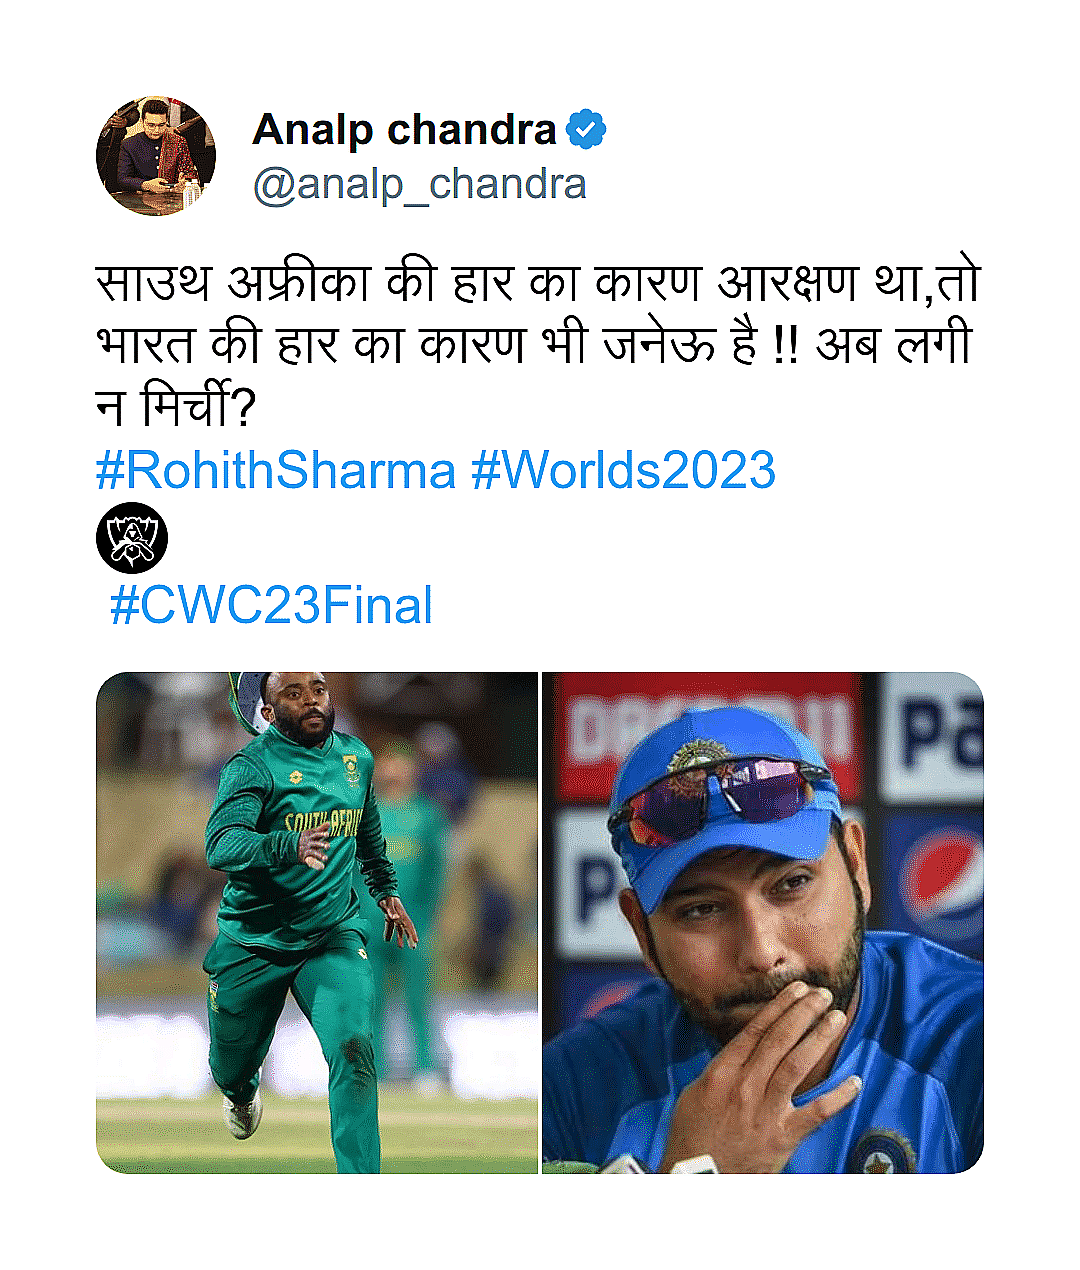
Task: View the blue-cap player photo
Action: point(763,922)
